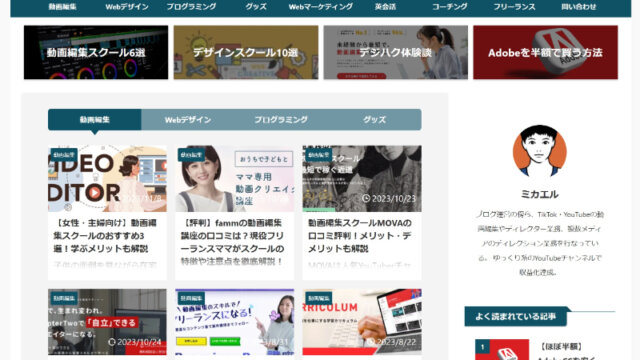The image size is (640, 360).
Task: Open the デザインスクール10選 banner
Action: (246, 52)
